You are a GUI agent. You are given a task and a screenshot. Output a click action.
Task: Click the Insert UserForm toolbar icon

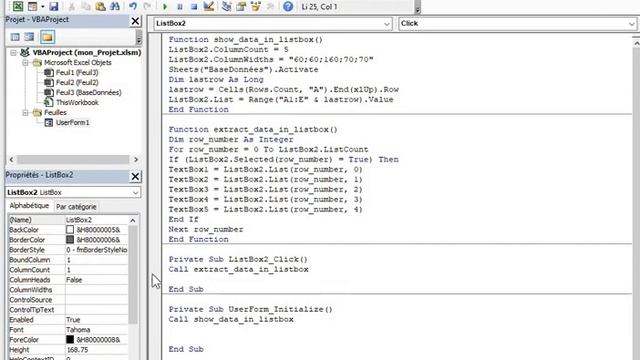32,6
